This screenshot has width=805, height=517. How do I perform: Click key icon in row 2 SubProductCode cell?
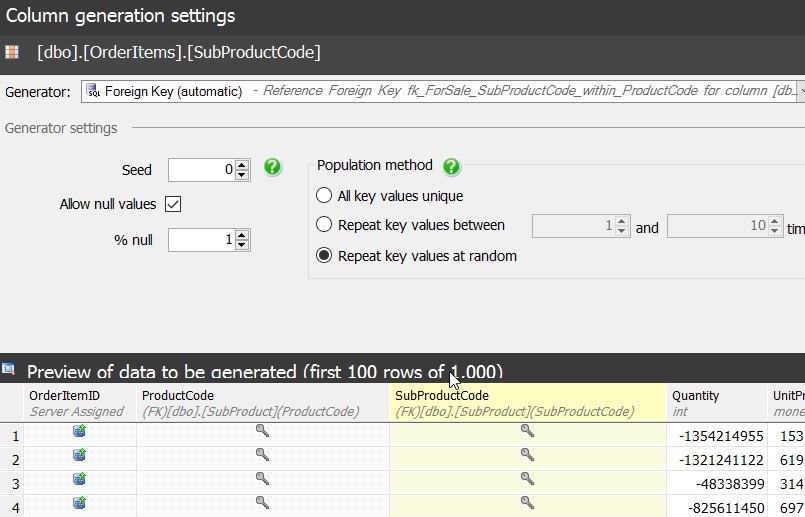point(527,454)
